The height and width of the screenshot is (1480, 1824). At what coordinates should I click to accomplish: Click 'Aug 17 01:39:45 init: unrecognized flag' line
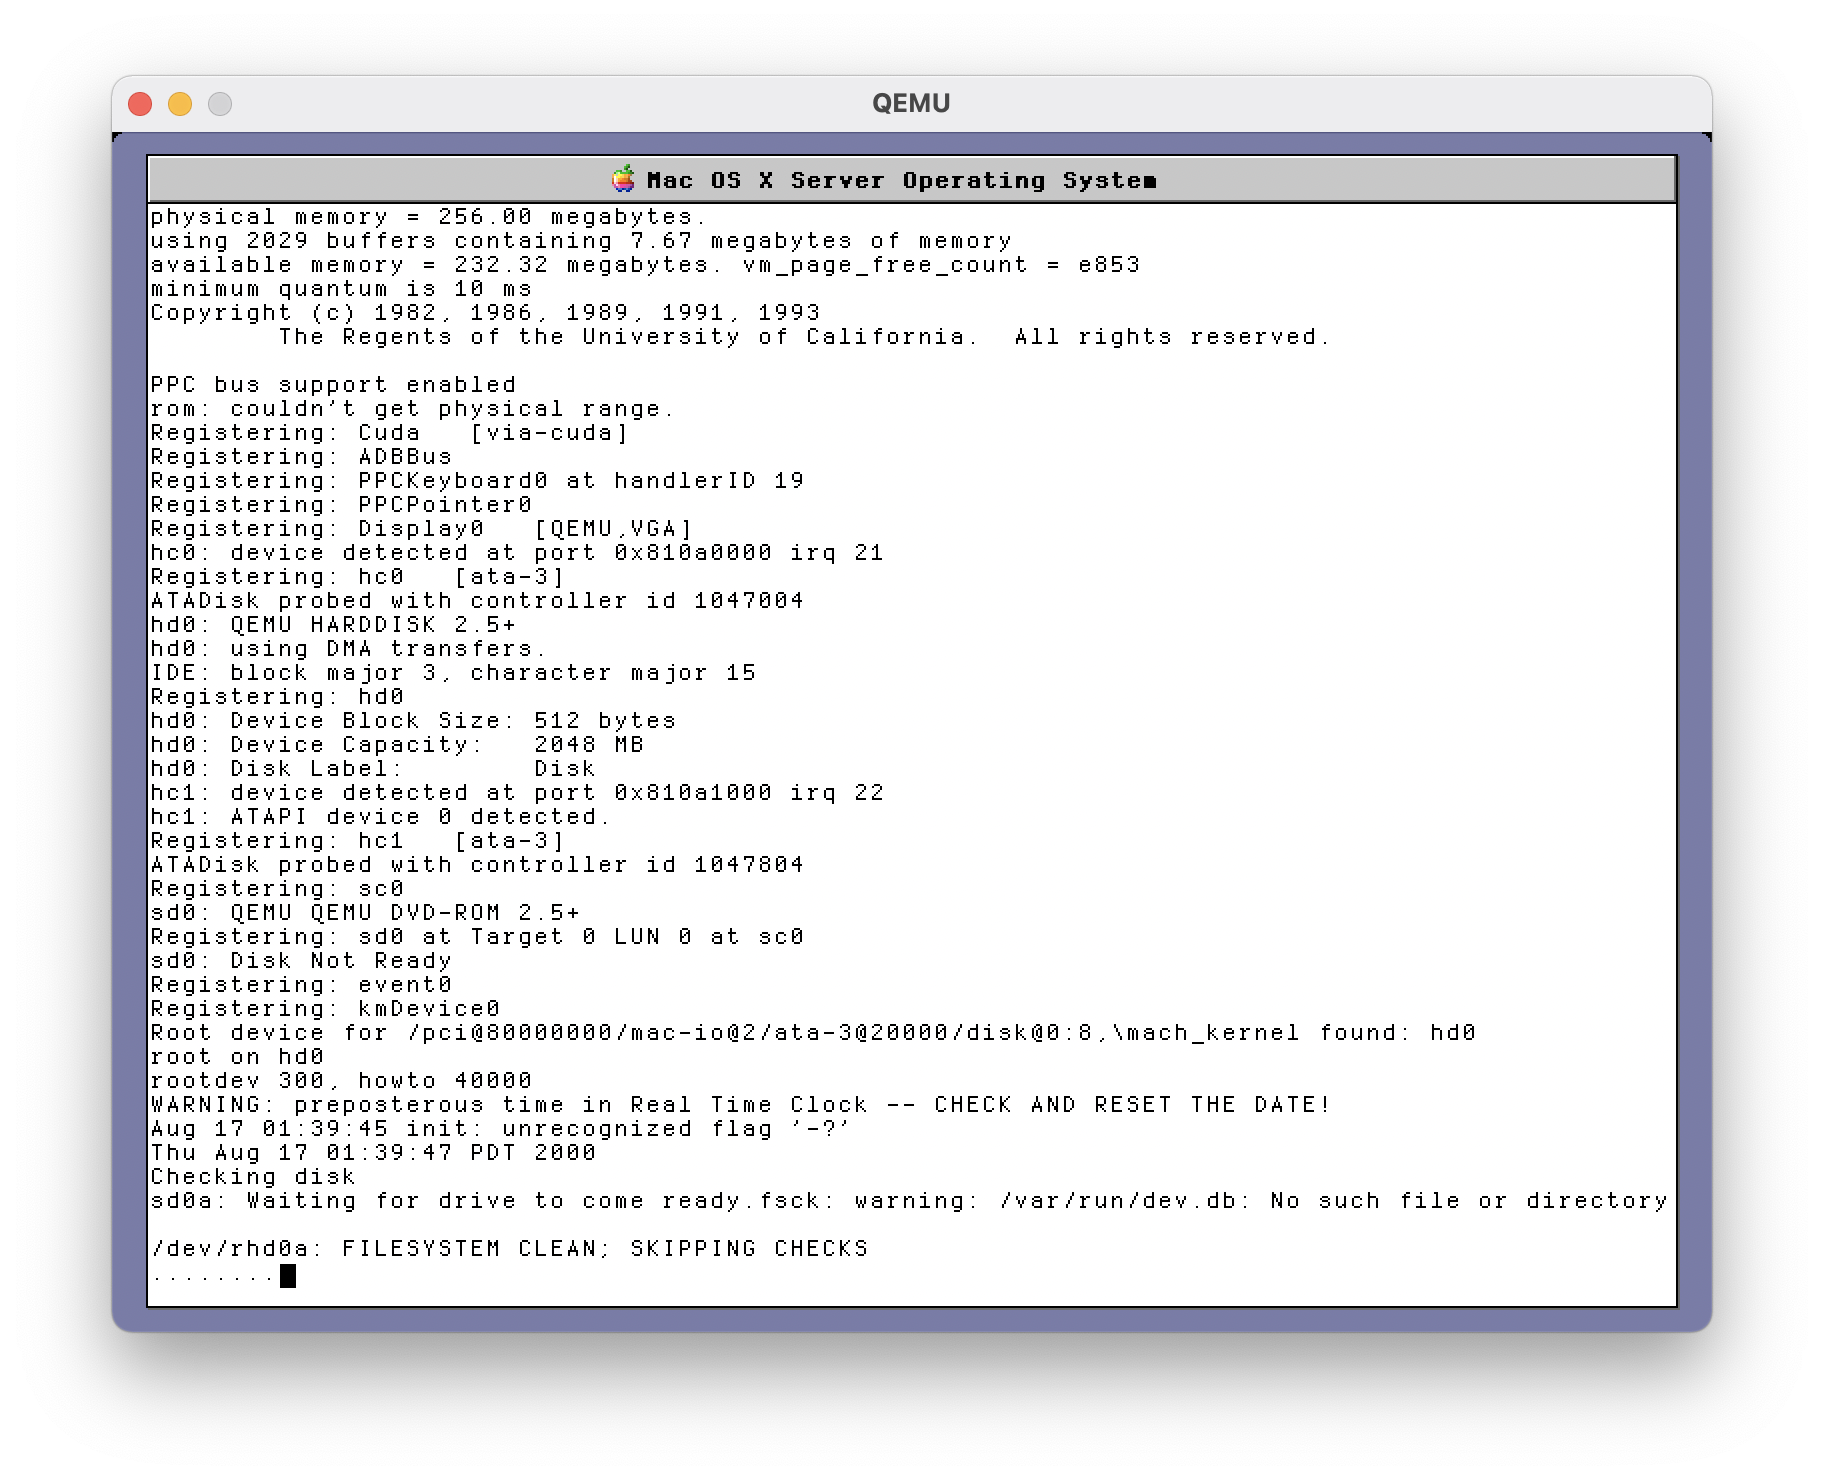coord(500,1129)
